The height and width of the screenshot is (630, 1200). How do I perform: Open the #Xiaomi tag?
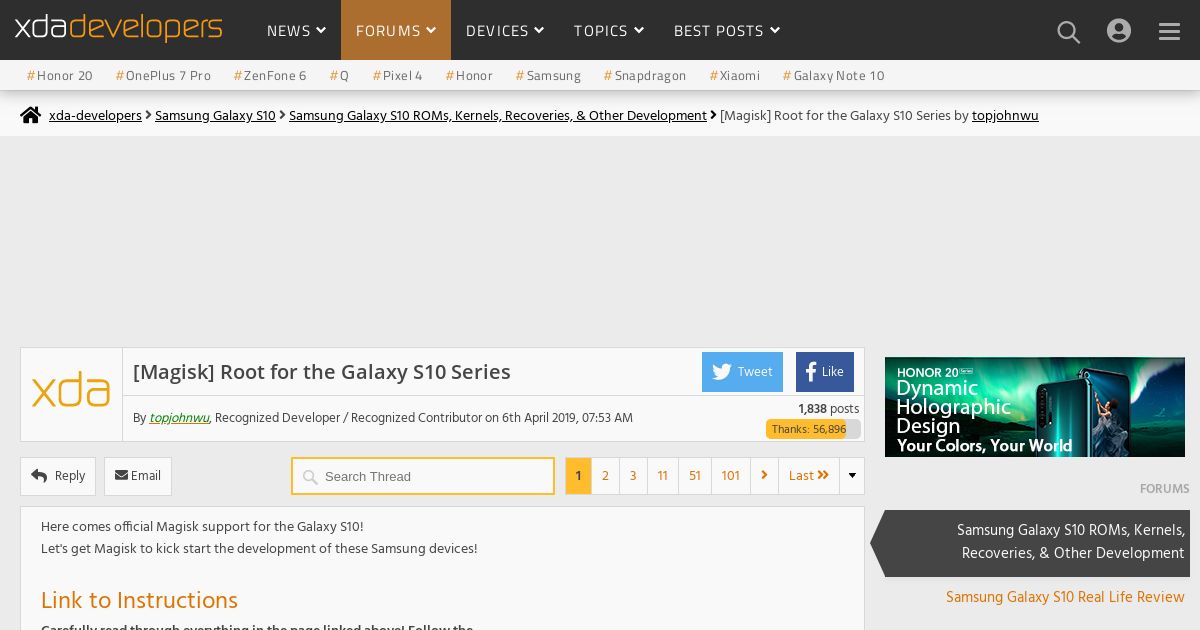tap(735, 76)
